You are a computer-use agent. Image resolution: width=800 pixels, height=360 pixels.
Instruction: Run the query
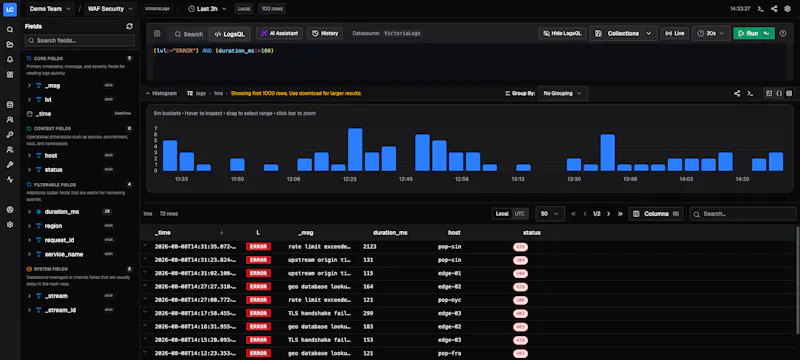754,33
